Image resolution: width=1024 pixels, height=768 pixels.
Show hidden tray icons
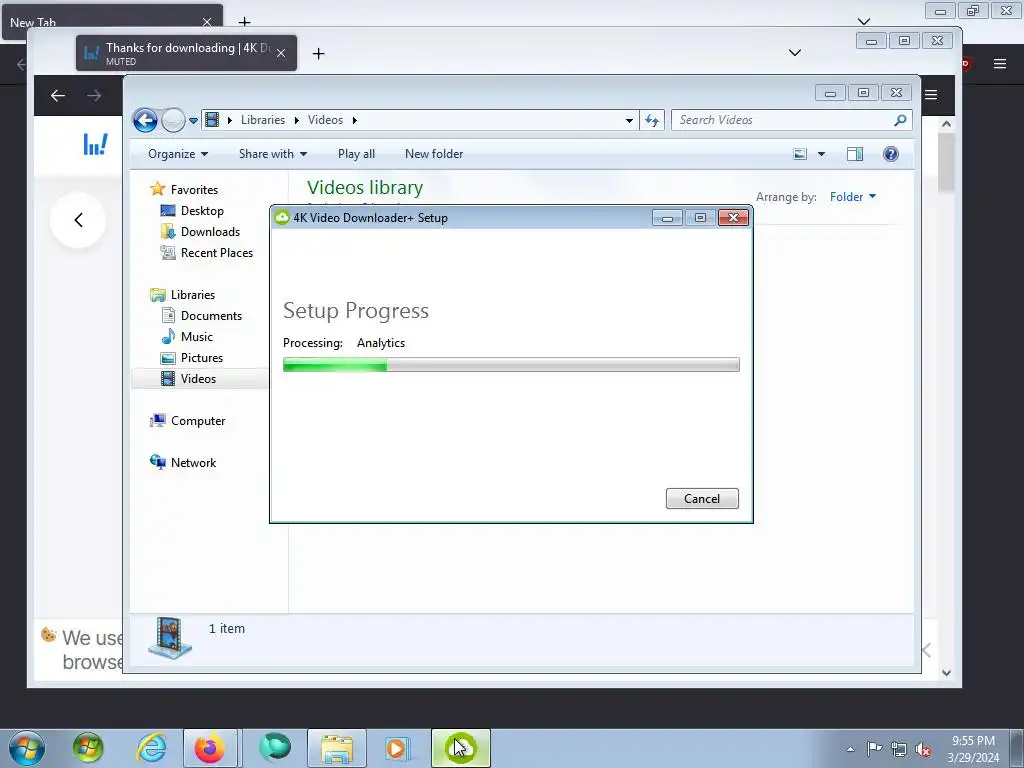coord(850,749)
